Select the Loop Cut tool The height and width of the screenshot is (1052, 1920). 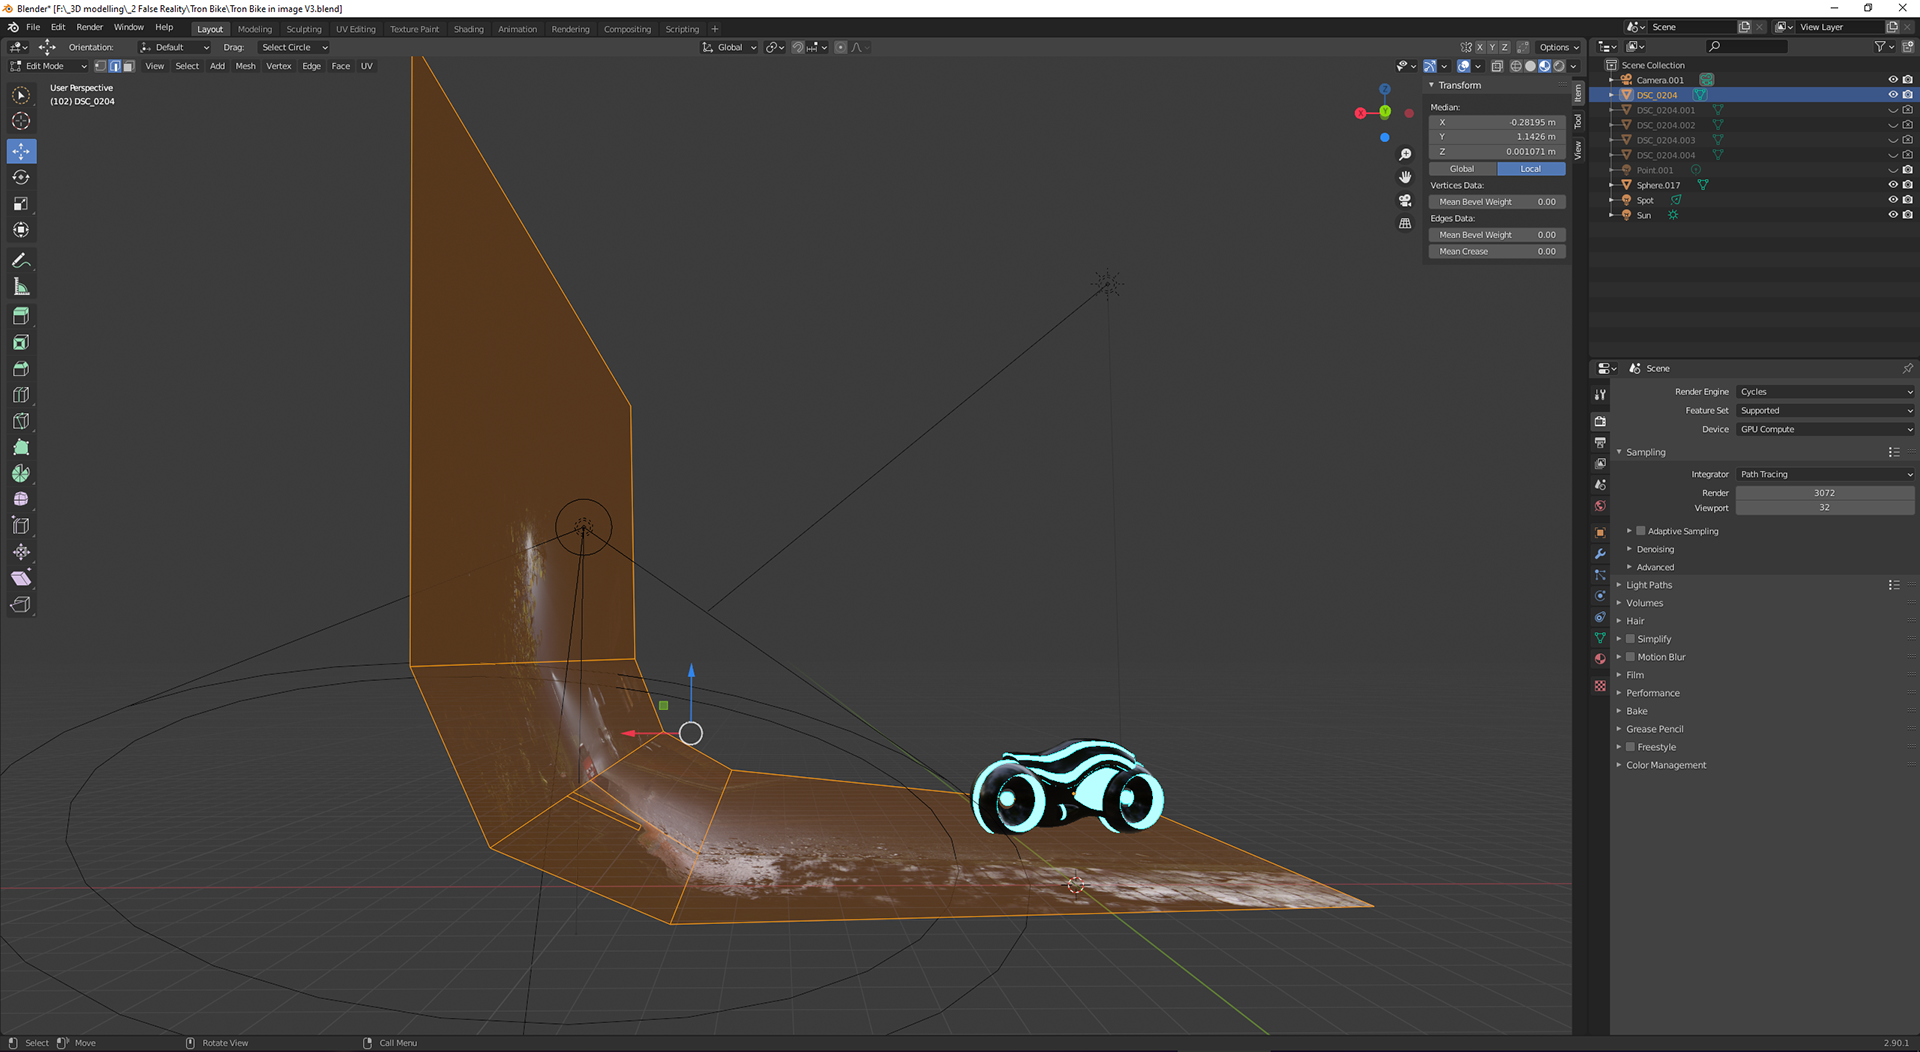click(21, 395)
